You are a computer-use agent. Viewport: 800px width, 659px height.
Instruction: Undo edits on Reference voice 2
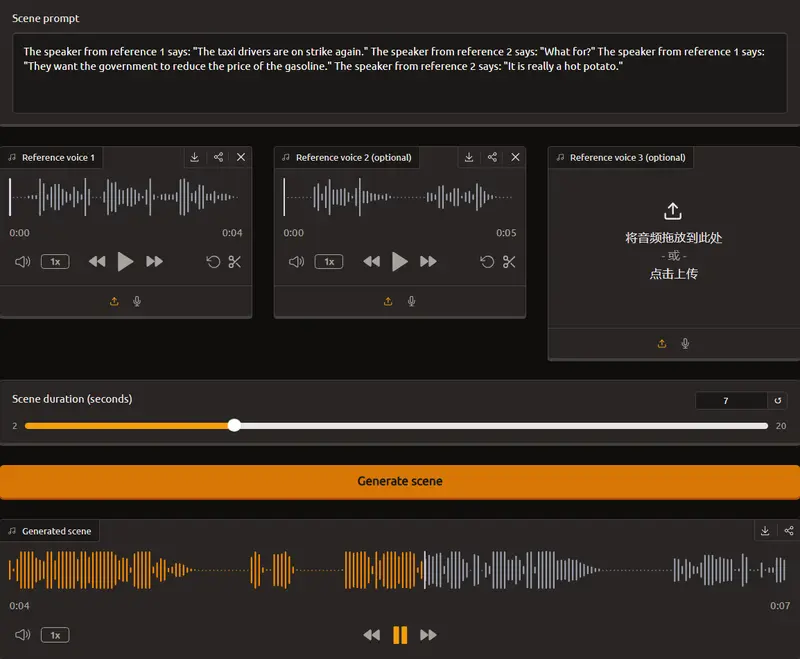point(487,262)
